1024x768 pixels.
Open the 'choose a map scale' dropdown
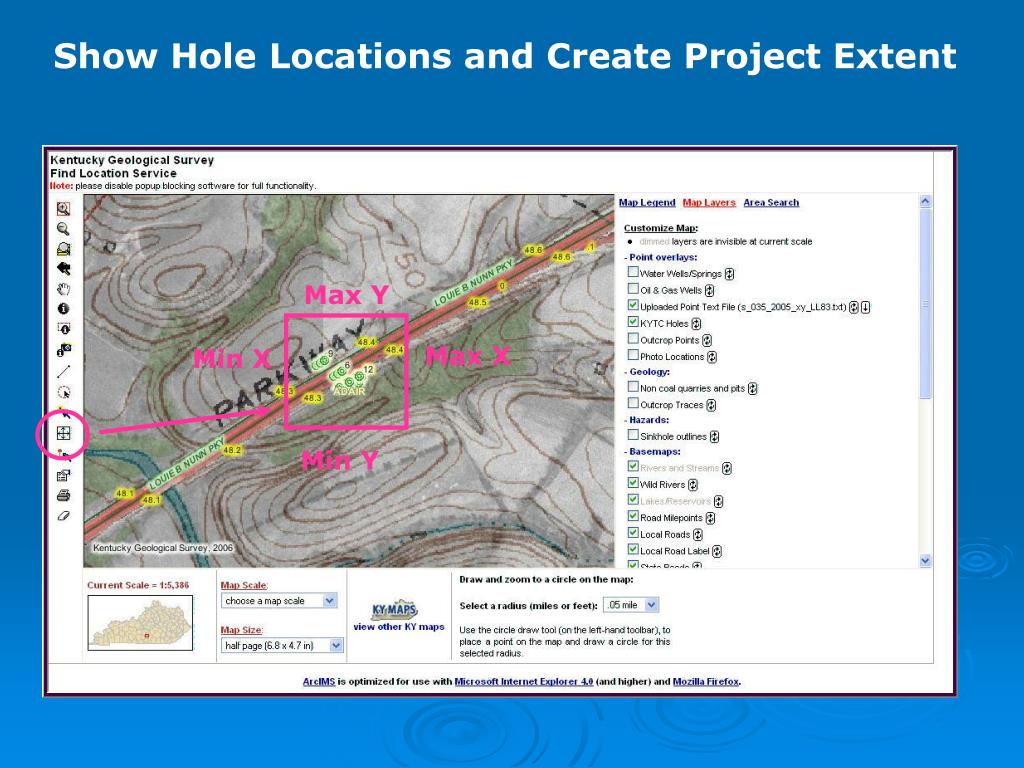279,601
